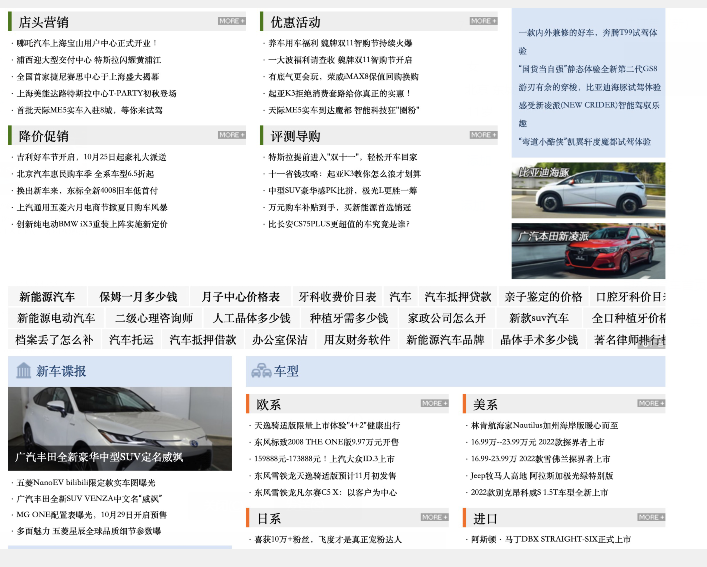Open the 广汽丰田全新豪华中型SUV定名威飒 photo
707x567 pixels.
[120, 429]
